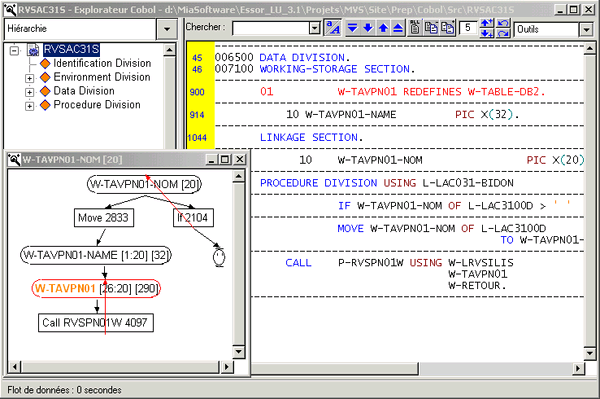The width and height of the screenshot is (600, 399).
Task: Click the Chercher search input field
Action: click(x=271, y=28)
